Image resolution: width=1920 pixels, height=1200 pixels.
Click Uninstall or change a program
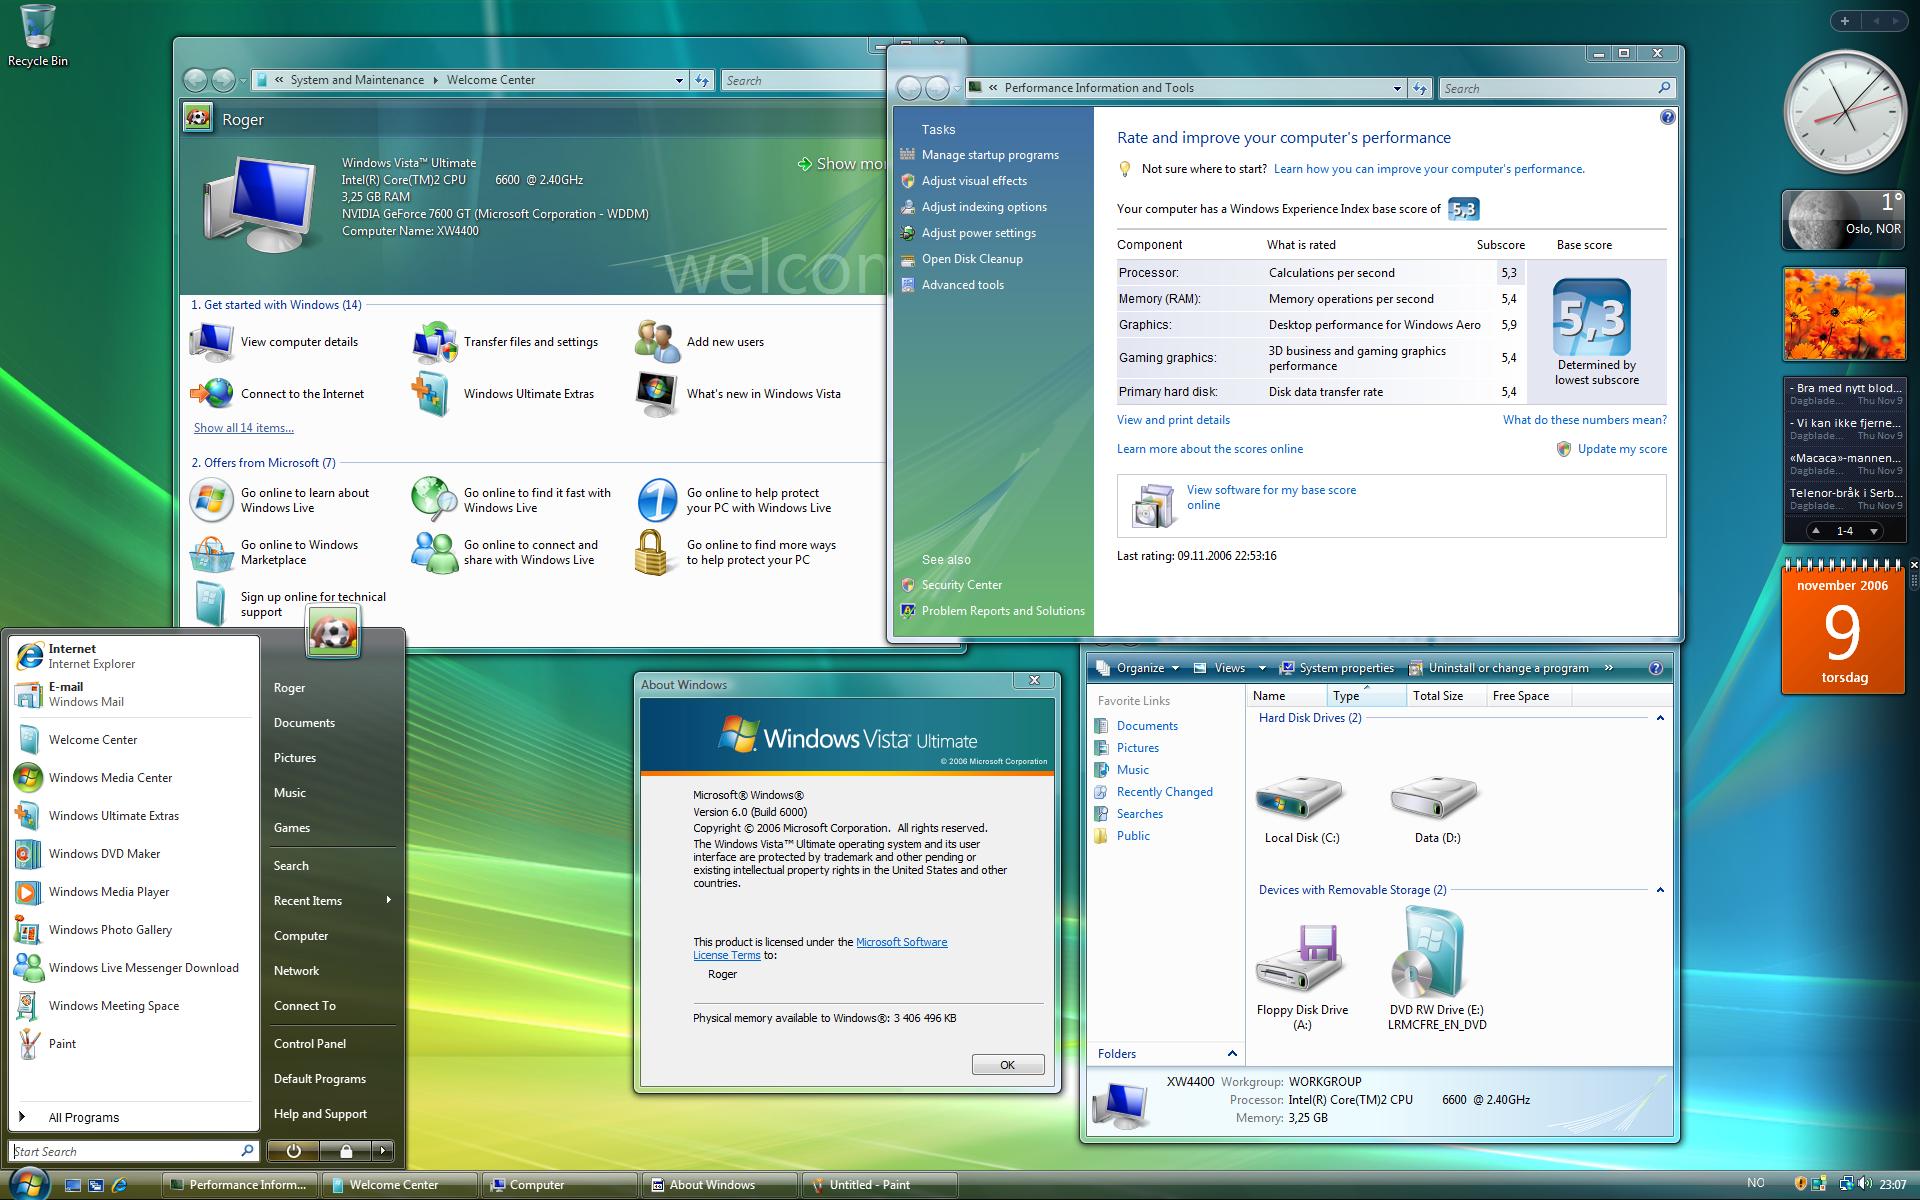click(x=1498, y=668)
